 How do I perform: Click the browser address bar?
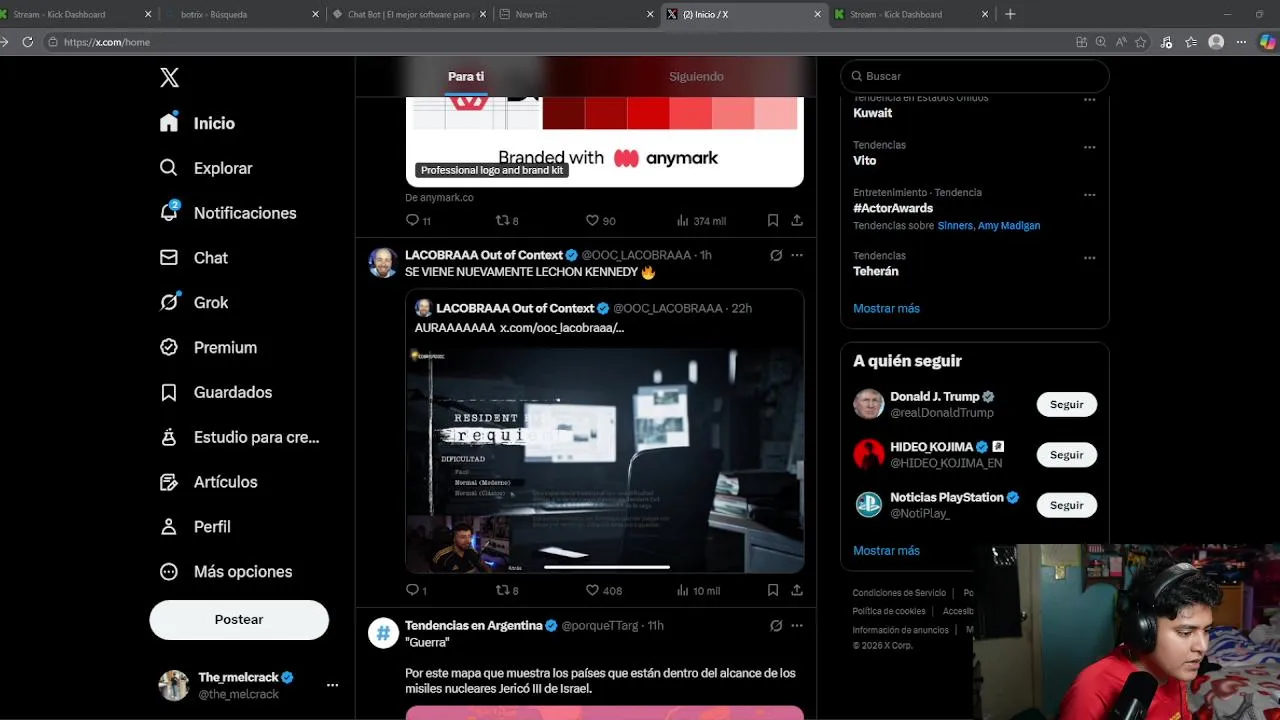pos(560,42)
